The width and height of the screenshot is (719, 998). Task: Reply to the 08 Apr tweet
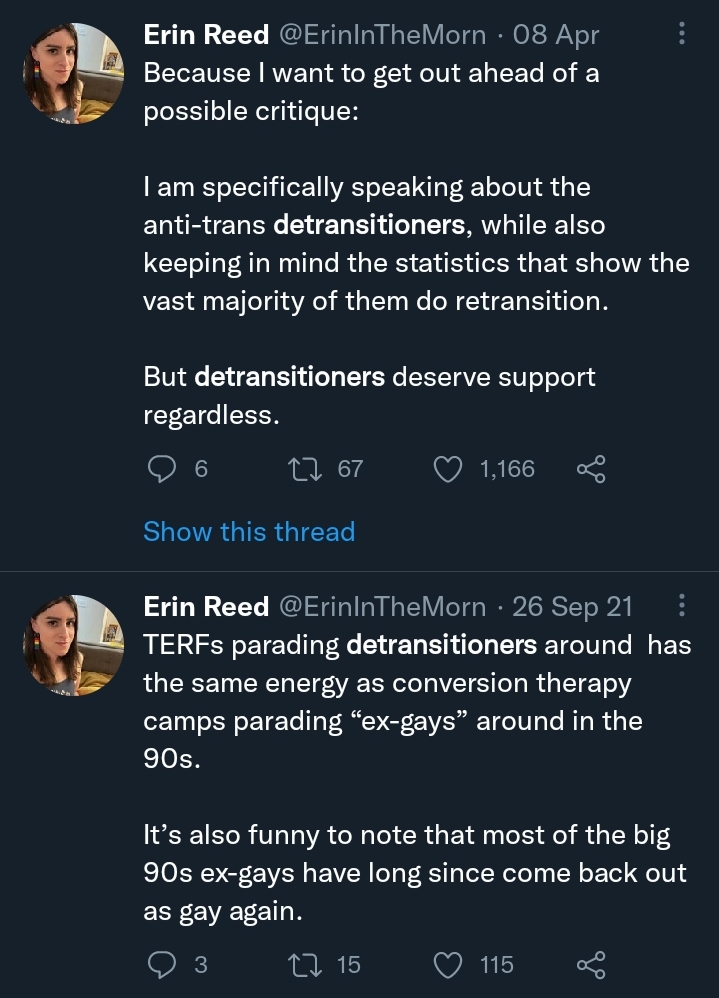(161, 469)
